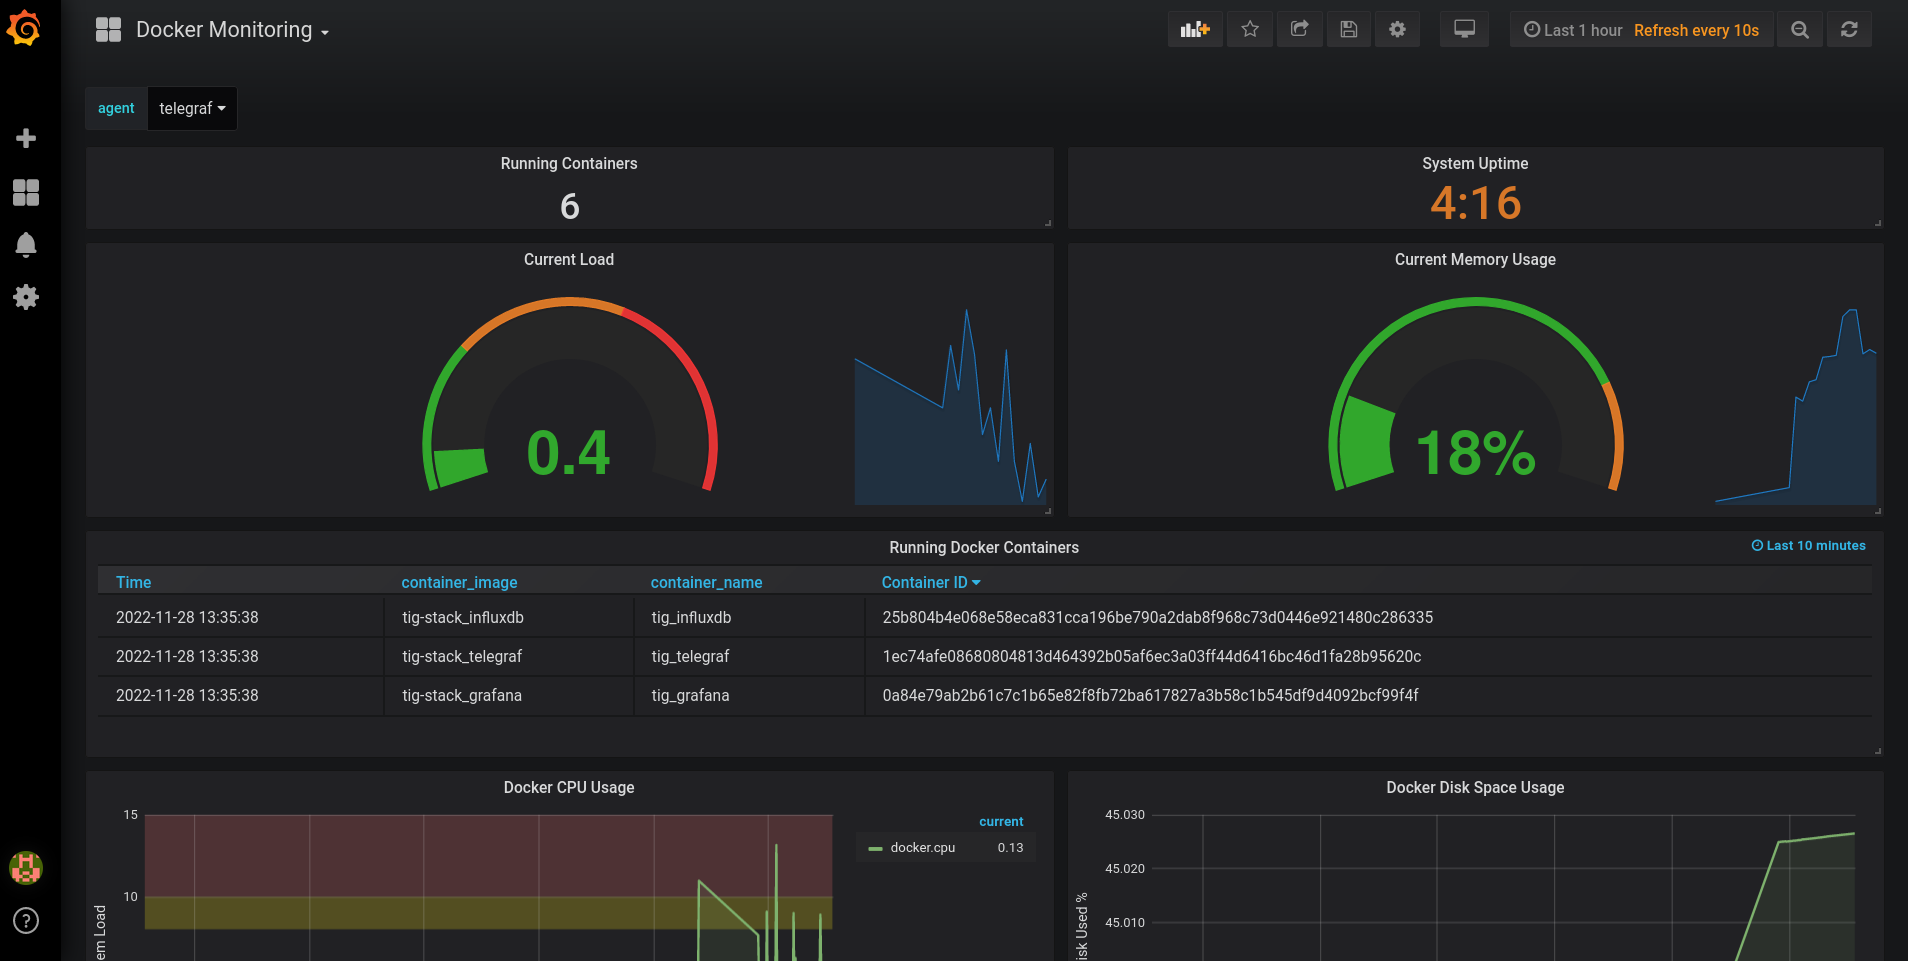The width and height of the screenshot is (1908, 961).
Task: Open the Running Containers panel title menu
Action: coord(569,163)
